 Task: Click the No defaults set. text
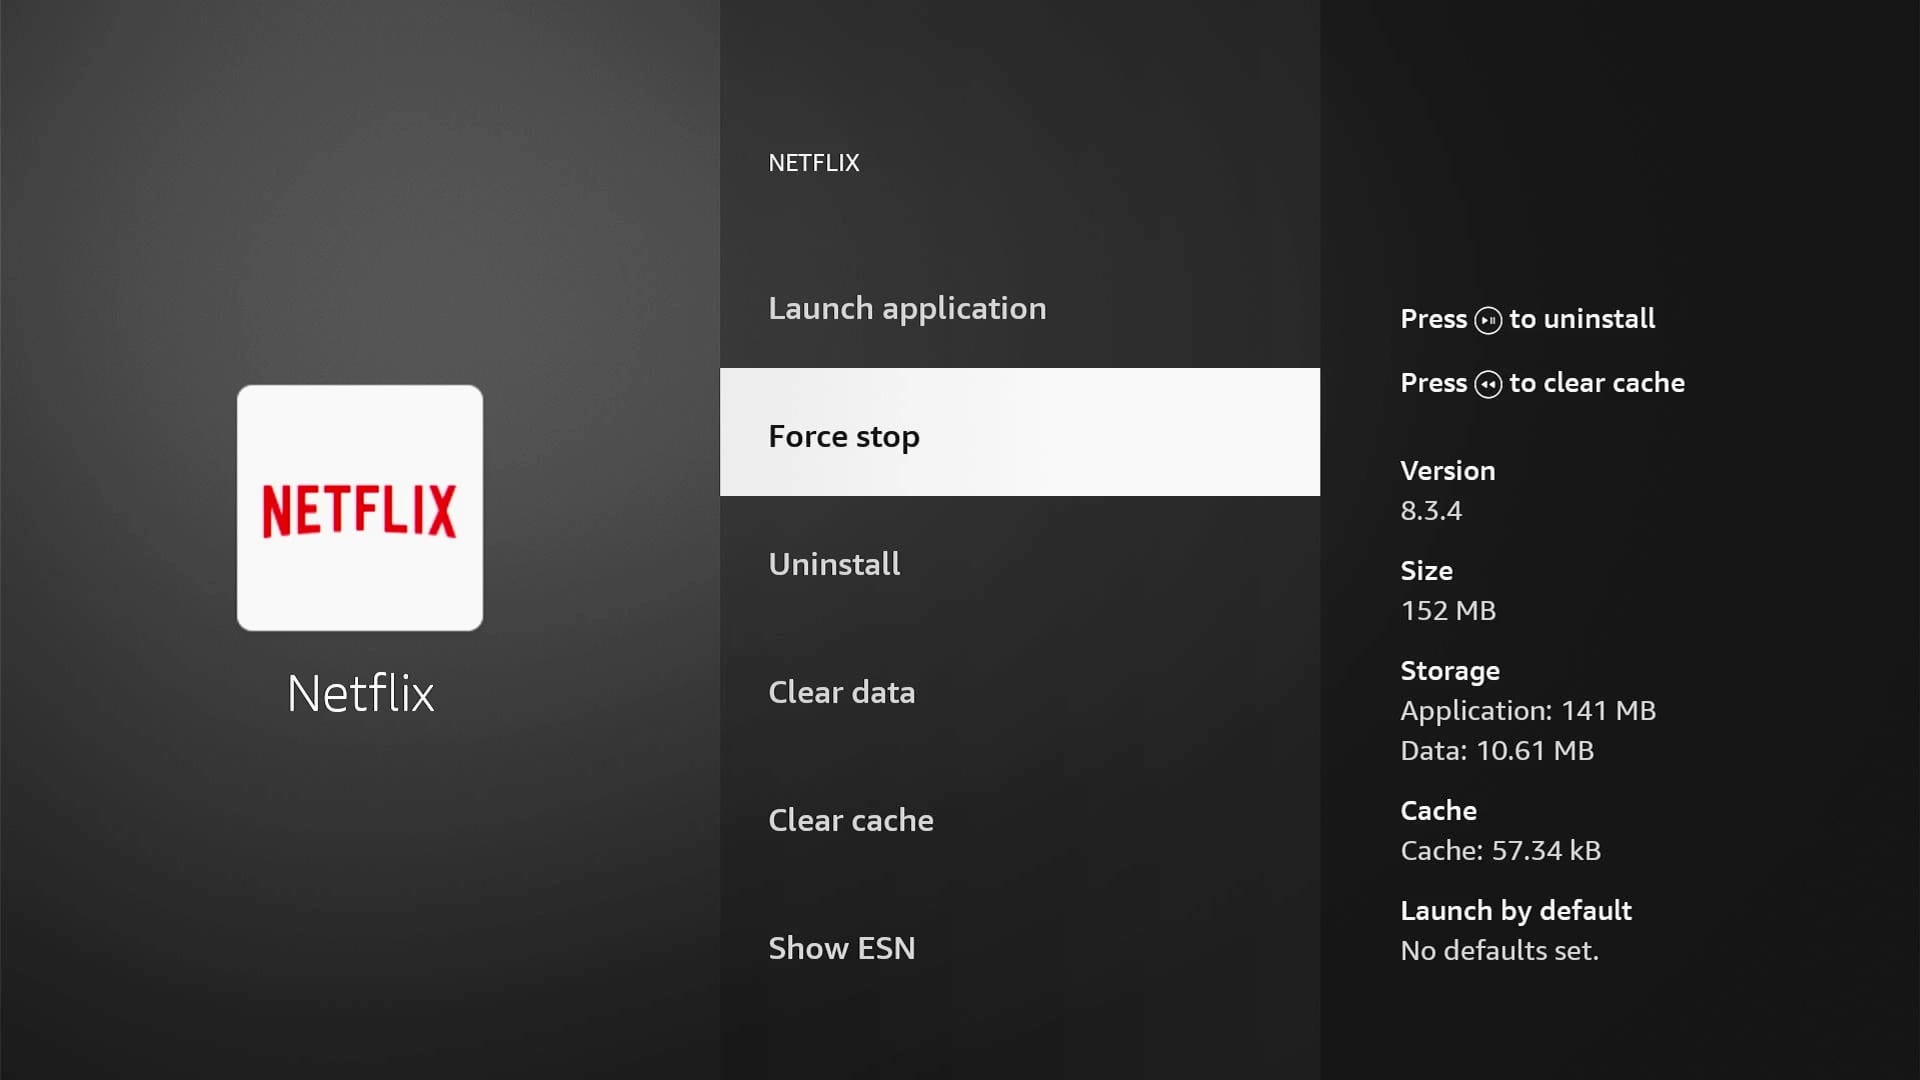(1499, 951)
